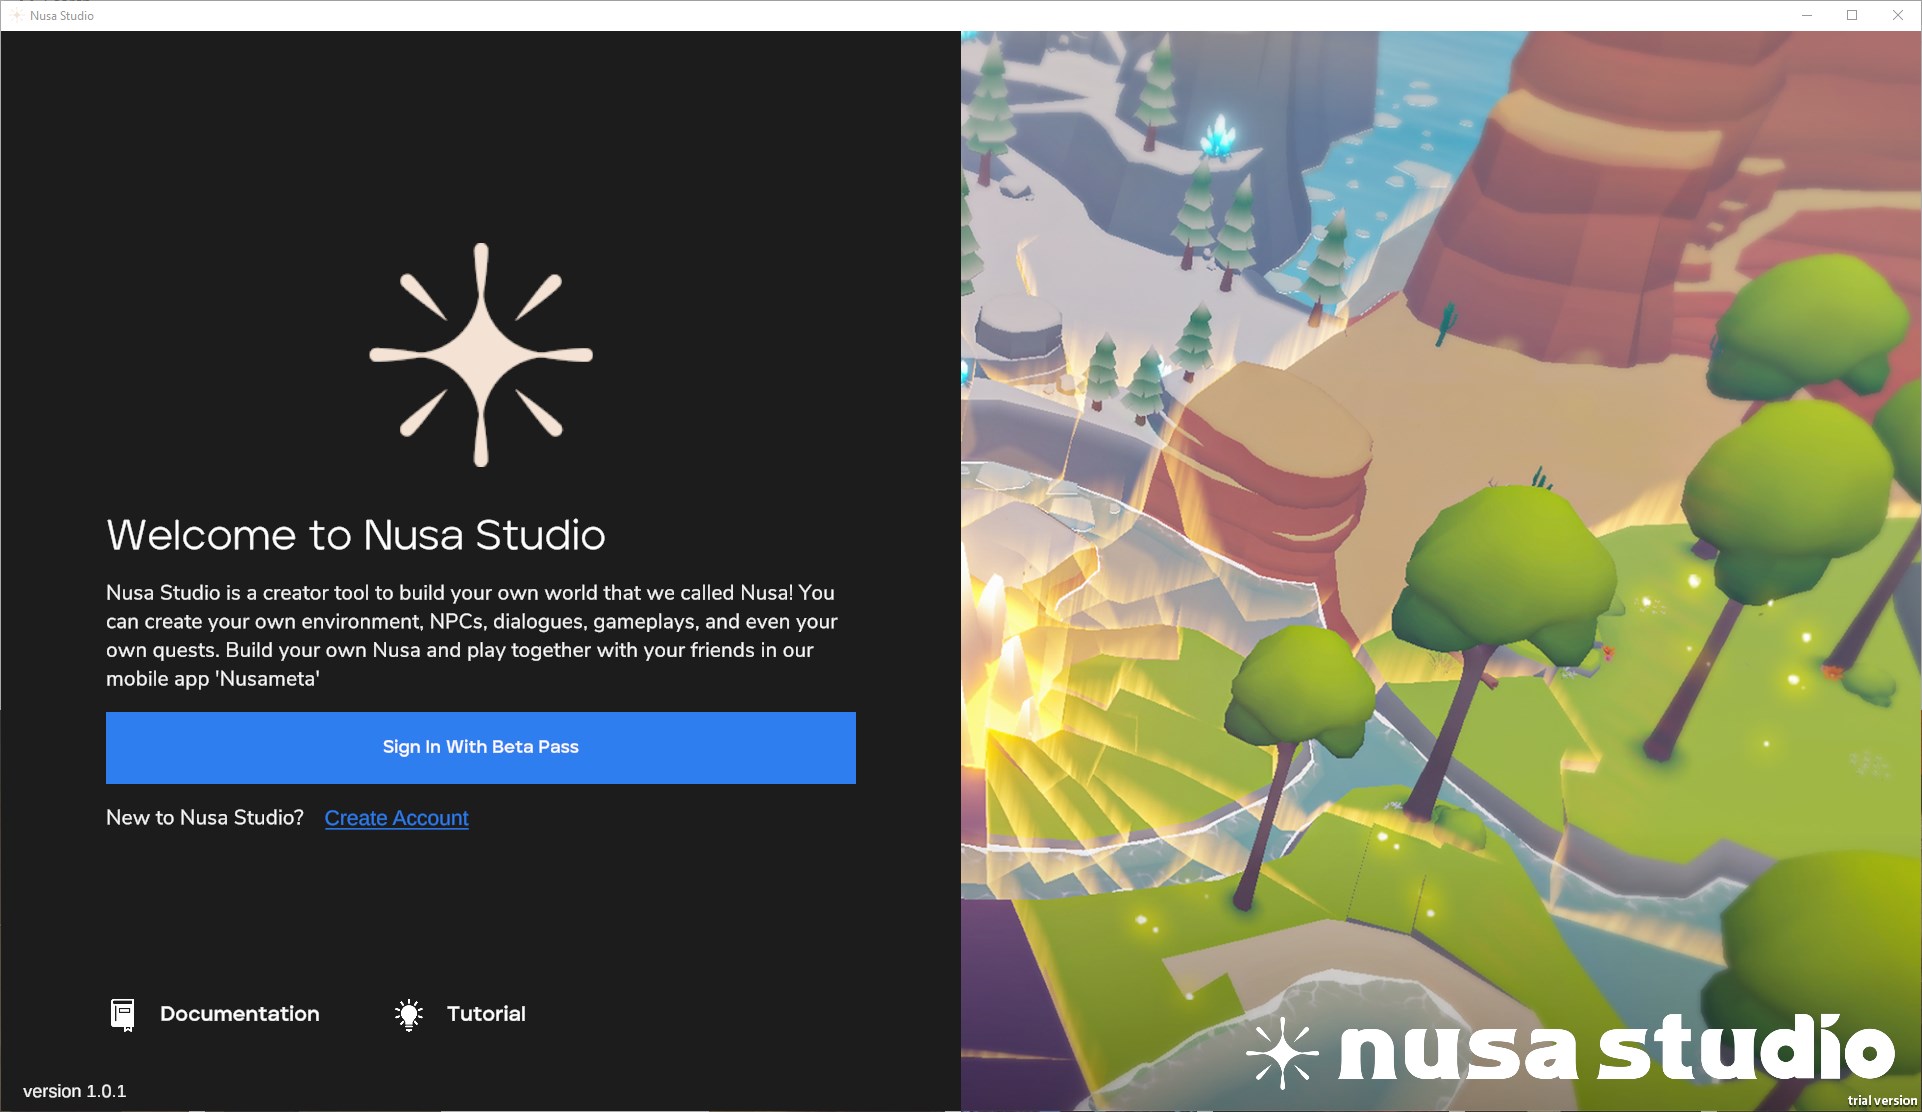Image resolution: width=1922 pixels, height=1112 pixels.
Task: Close the Nusa Studio window
Action: (x=1897, y=15)
